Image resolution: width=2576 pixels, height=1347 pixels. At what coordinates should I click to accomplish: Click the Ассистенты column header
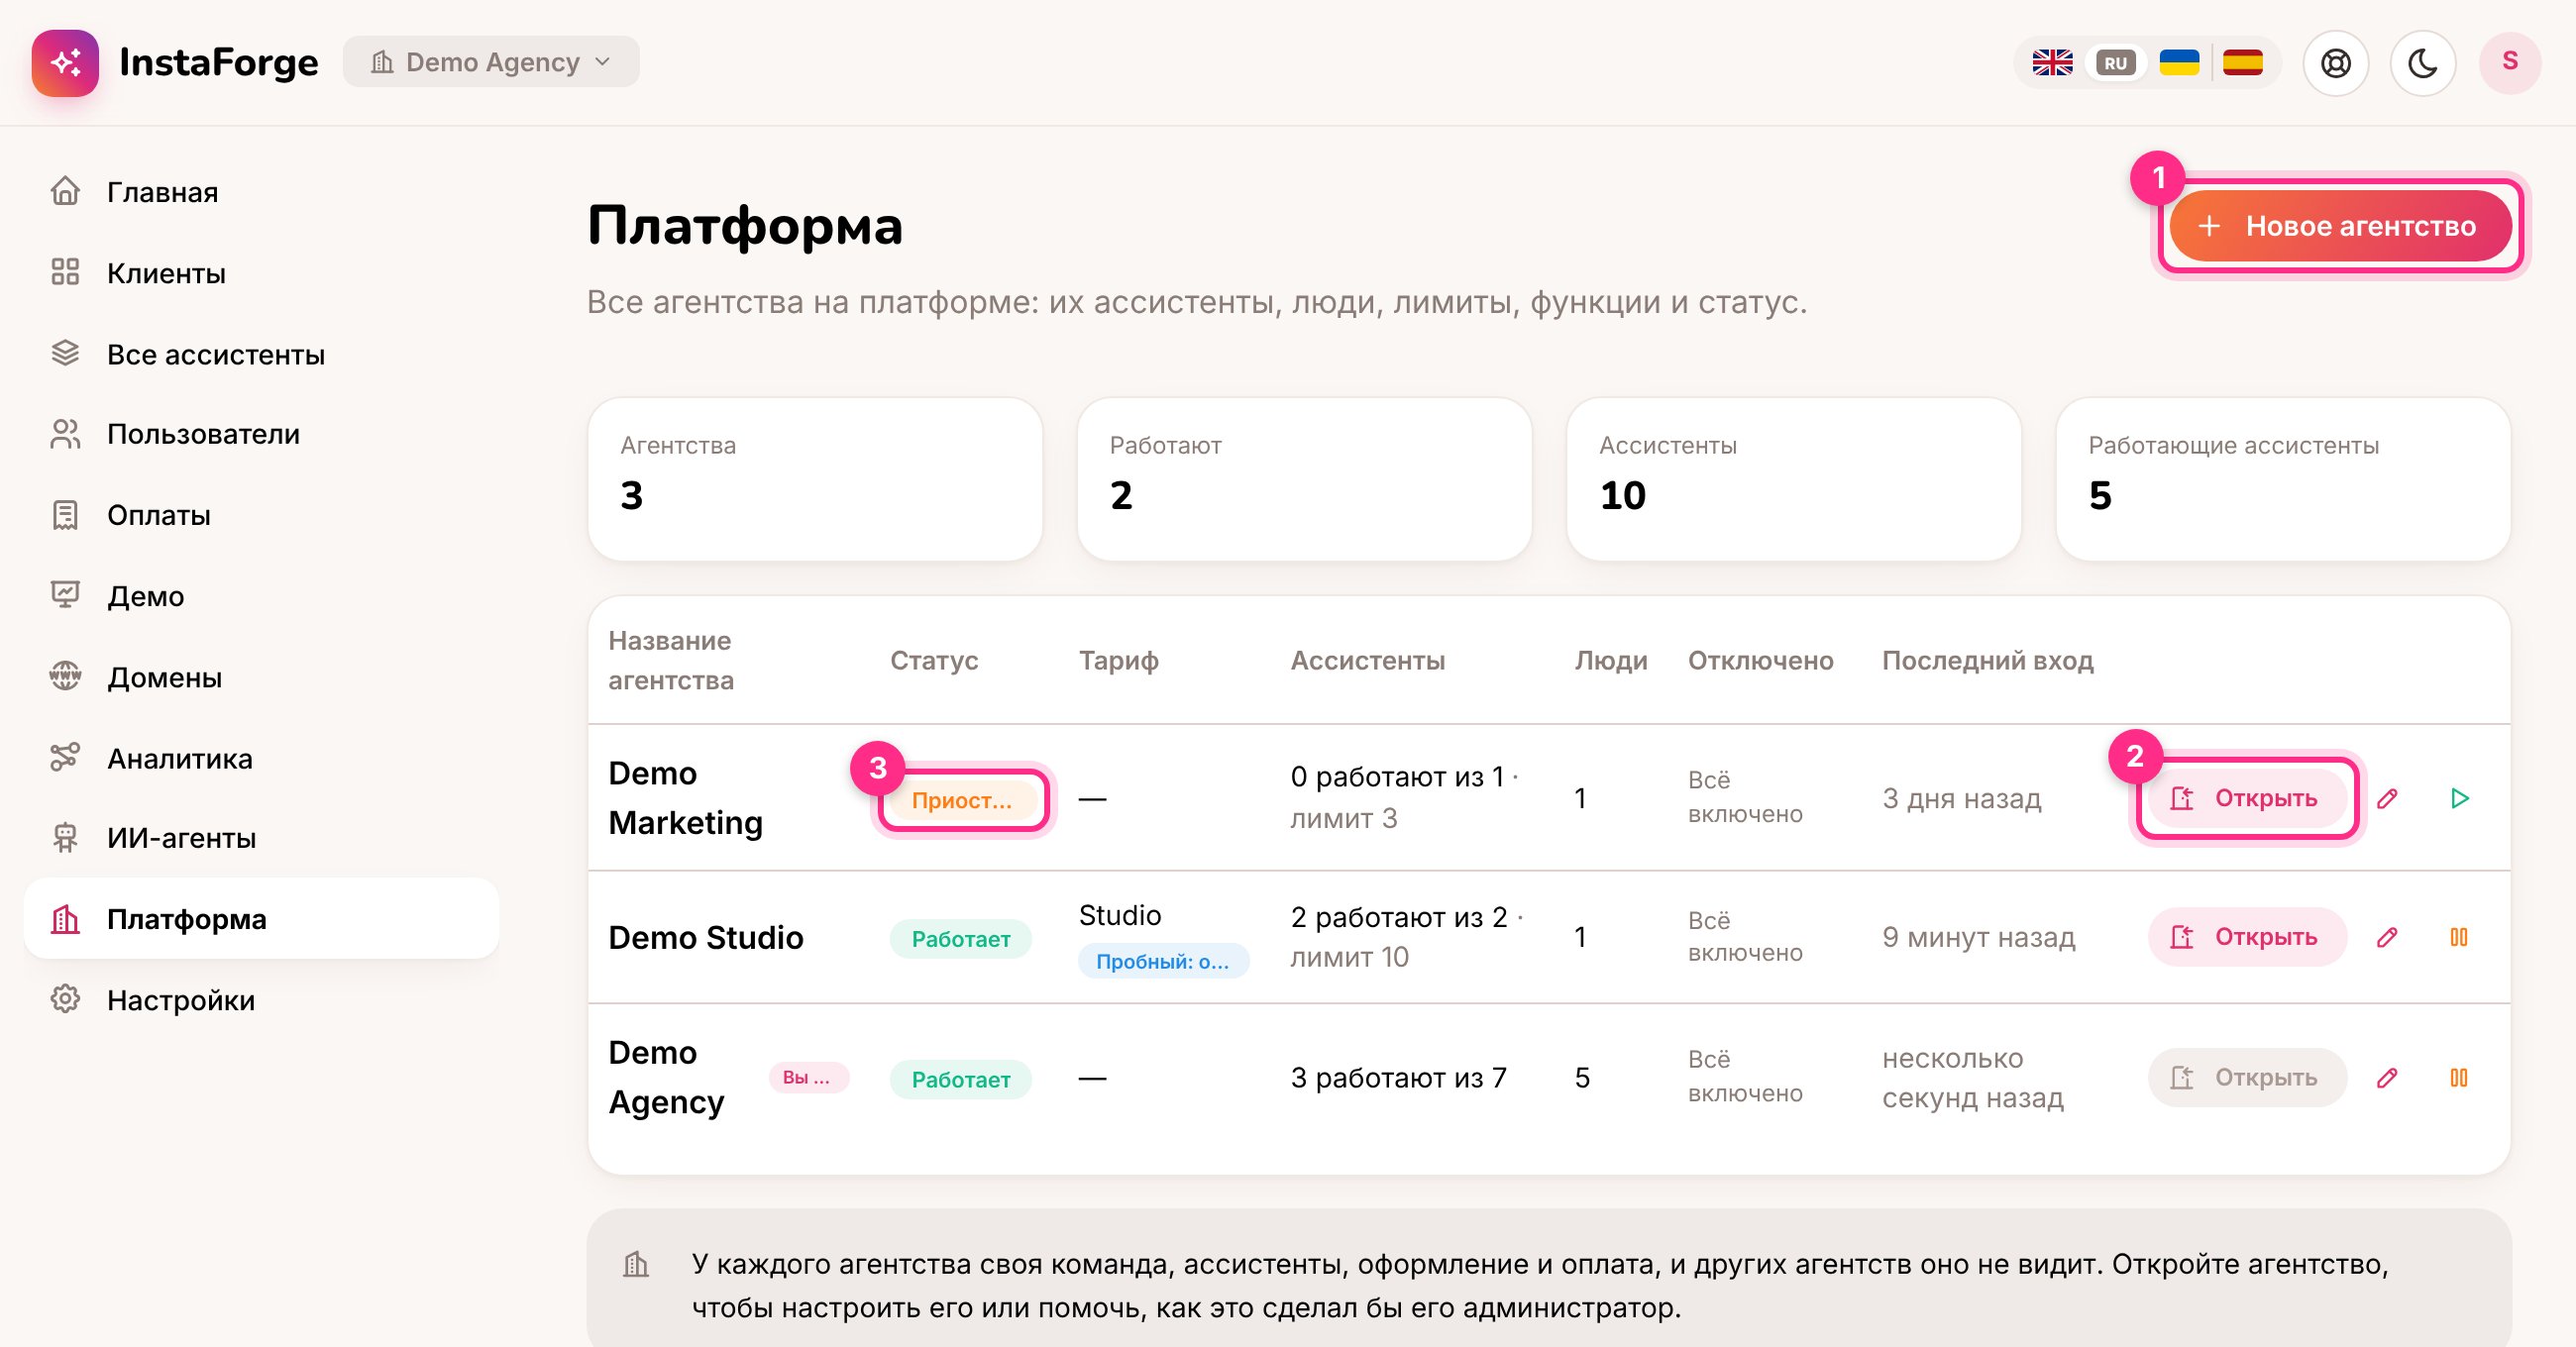(x=1367, y=661)
